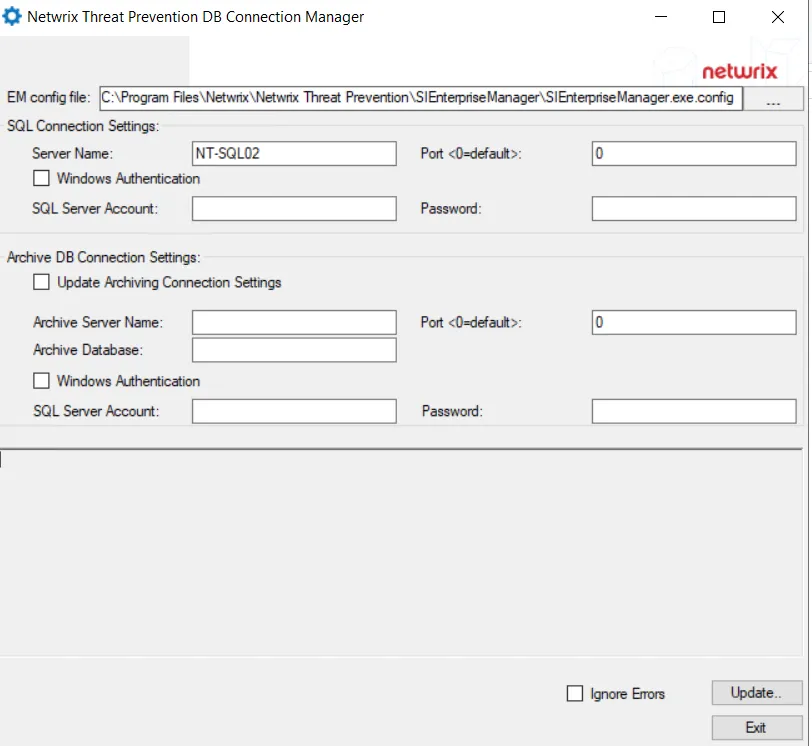Click the Update.. button
This screenshot has width=812, height=746.
tap(757, 693)
